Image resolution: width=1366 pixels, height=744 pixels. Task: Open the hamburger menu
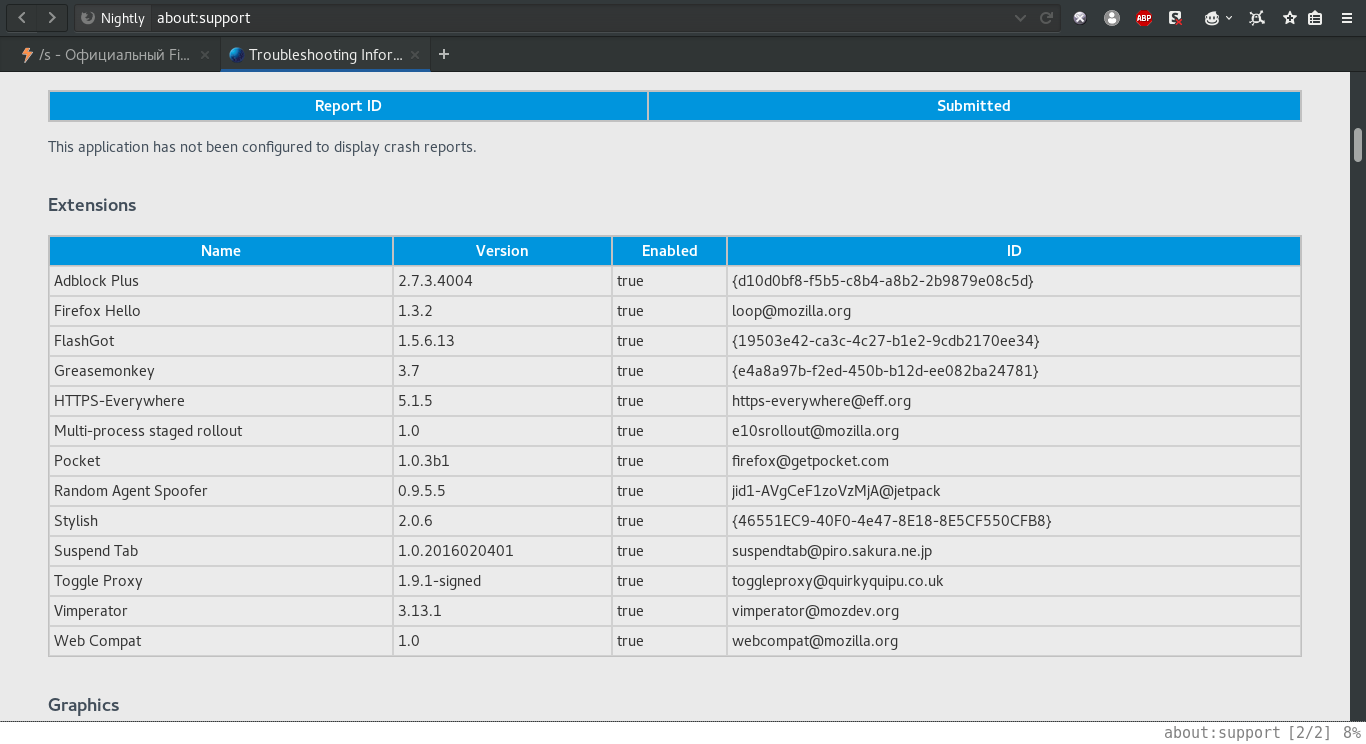pyautogui.click(x=1346, y=18)
